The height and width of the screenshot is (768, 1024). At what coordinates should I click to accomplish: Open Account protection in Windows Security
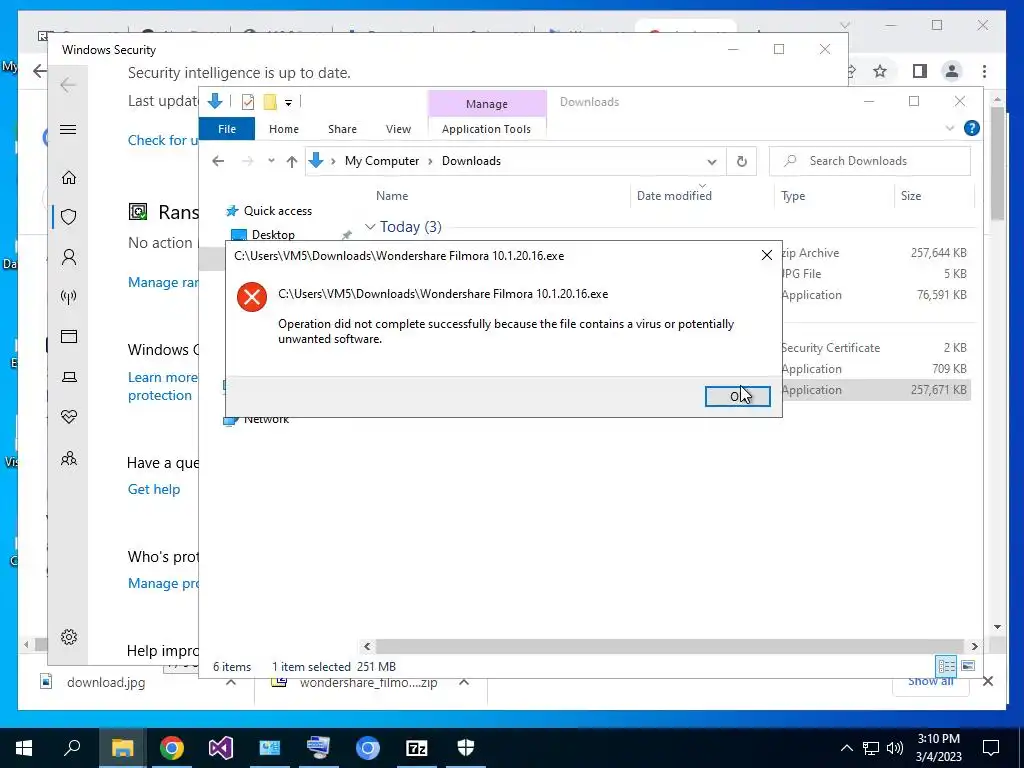tap(69, 257)
